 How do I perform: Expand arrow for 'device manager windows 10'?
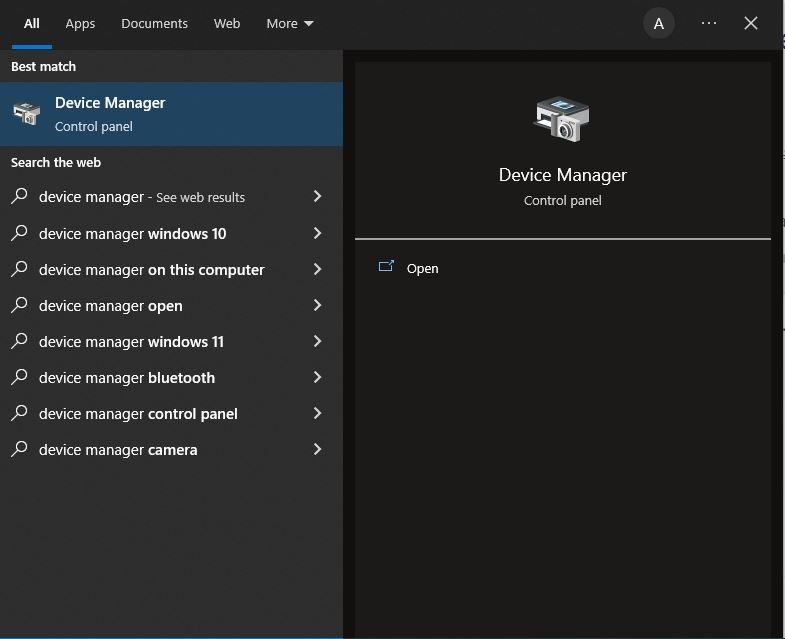317,233
